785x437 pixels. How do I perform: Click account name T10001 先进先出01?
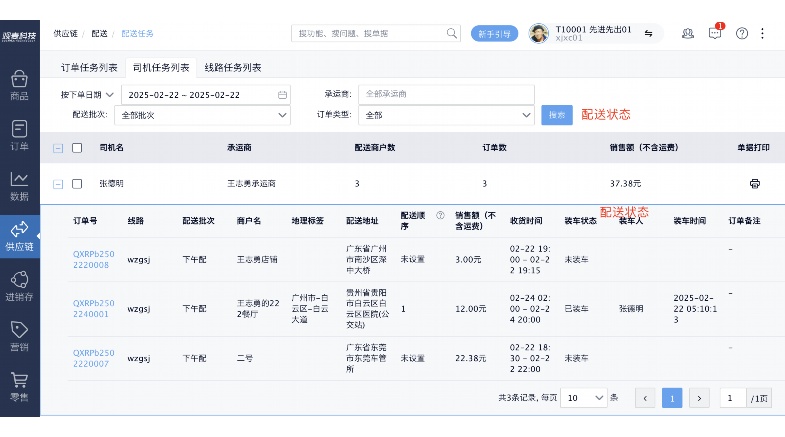point(593,30)
